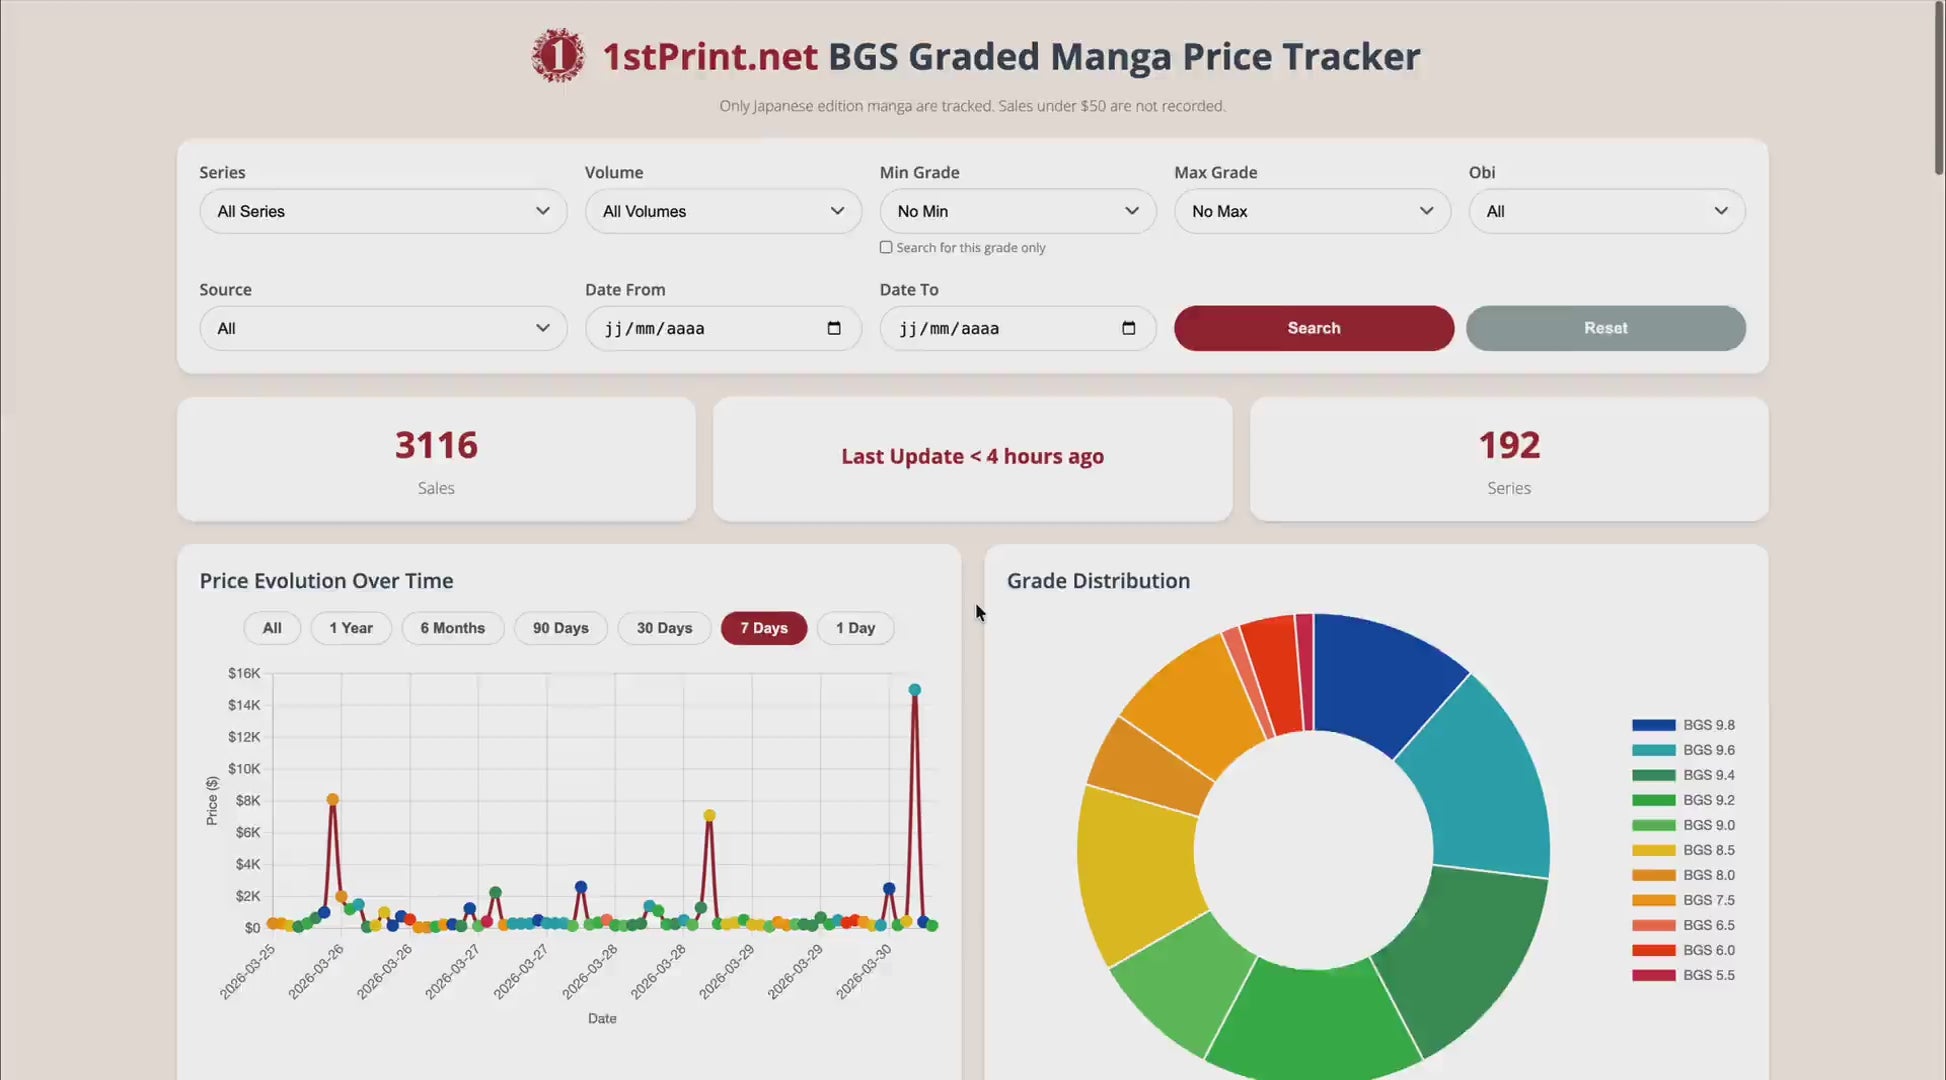Viewport: 1946px width, 1080px height.
Task: Click the red Search button
Action: pyautogui.click(x=1313, y=328)
